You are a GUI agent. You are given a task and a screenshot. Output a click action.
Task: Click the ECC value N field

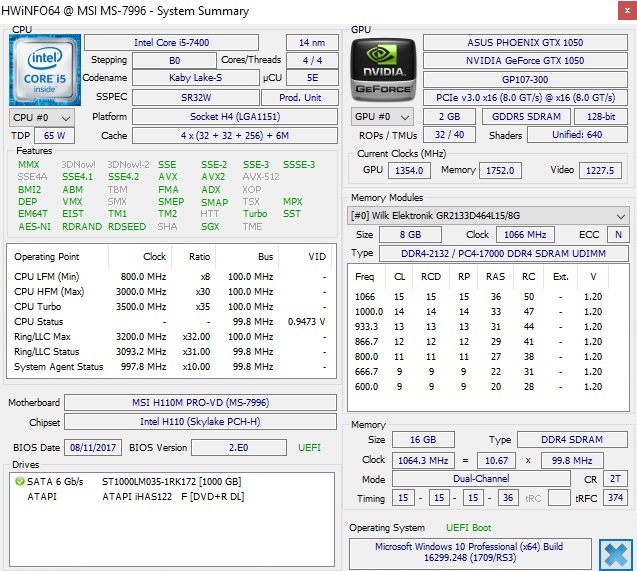618,234
